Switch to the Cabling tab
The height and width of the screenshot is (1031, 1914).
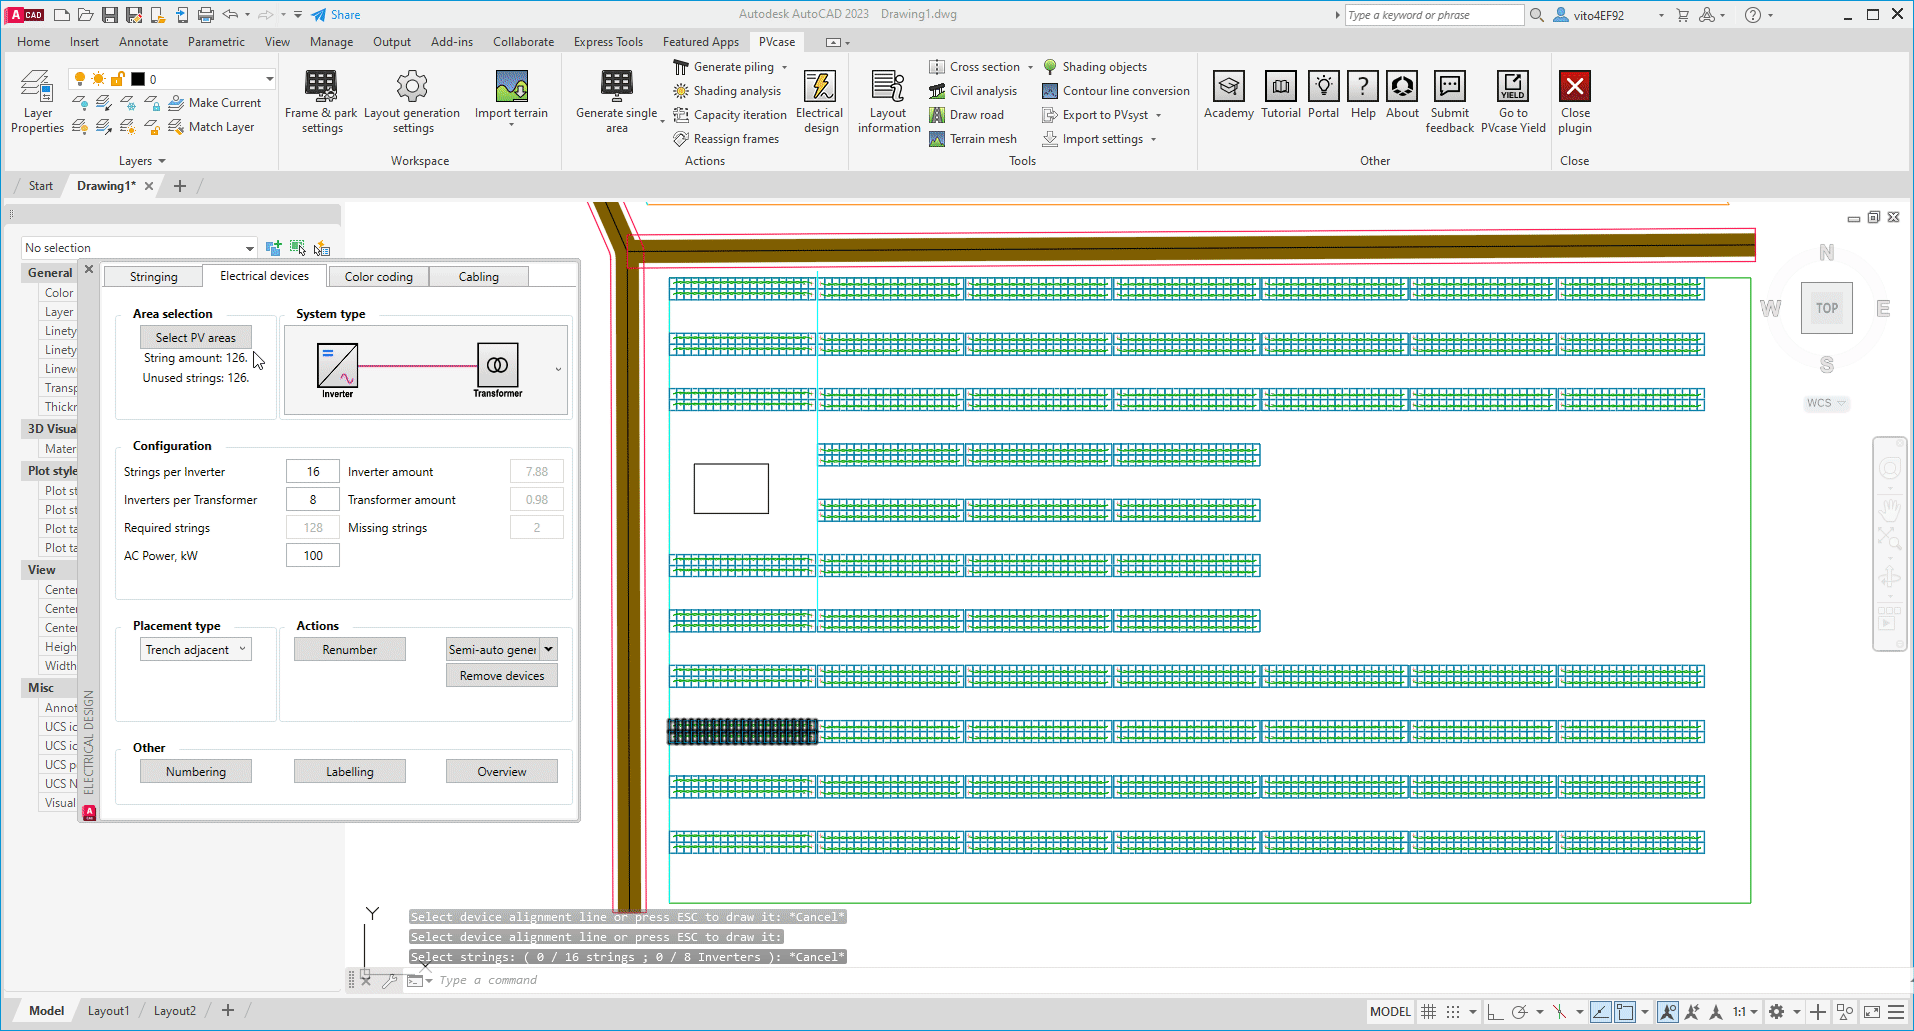pos(478,277)
